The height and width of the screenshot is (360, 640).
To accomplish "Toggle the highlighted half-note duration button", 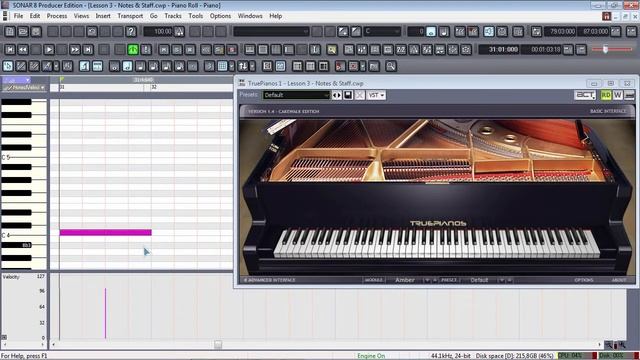I will pos(127,66).
